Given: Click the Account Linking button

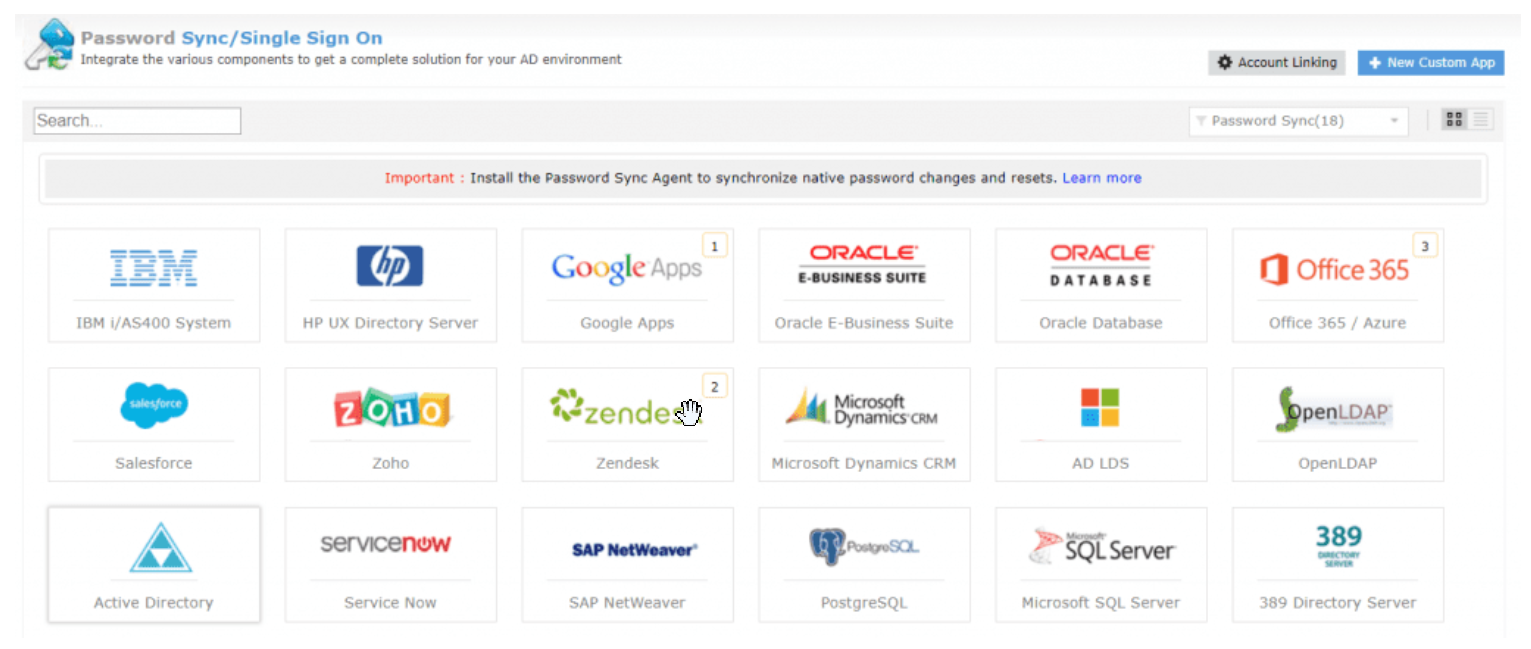Looking at the screenshot, I should pos(1276,62).
